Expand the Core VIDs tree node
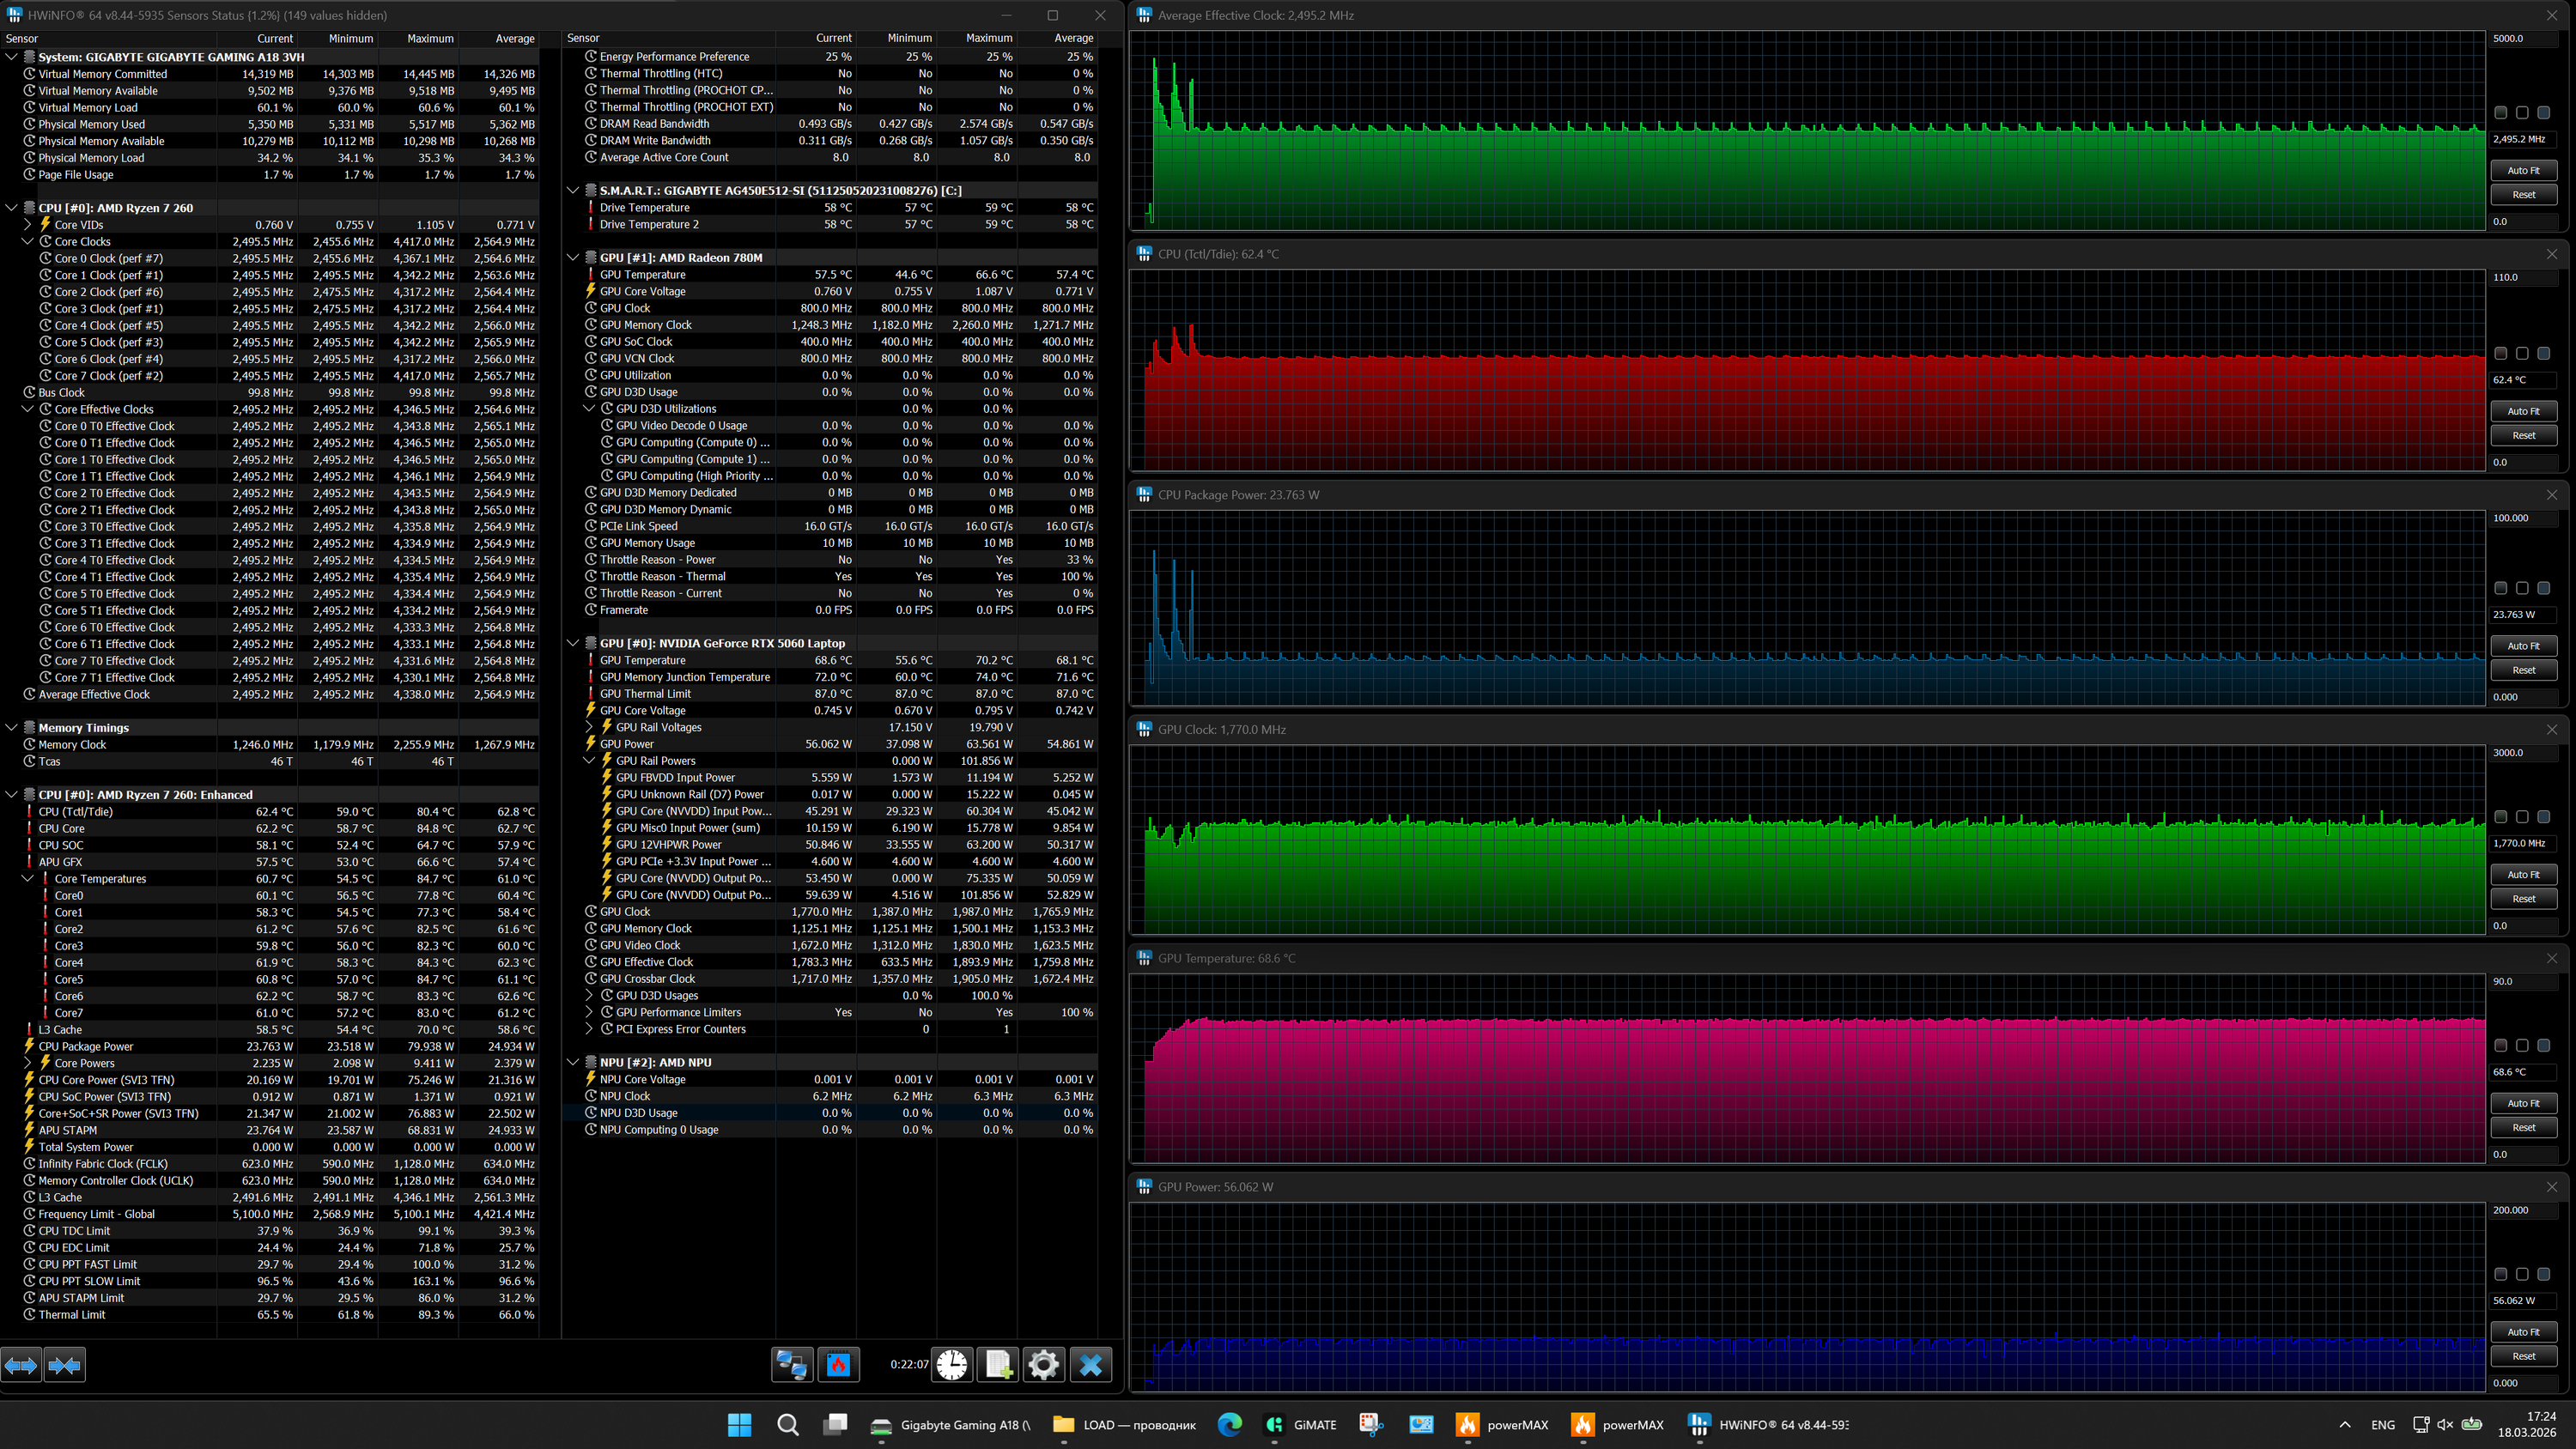The image size is (2576, 1449). pos(28,225)
